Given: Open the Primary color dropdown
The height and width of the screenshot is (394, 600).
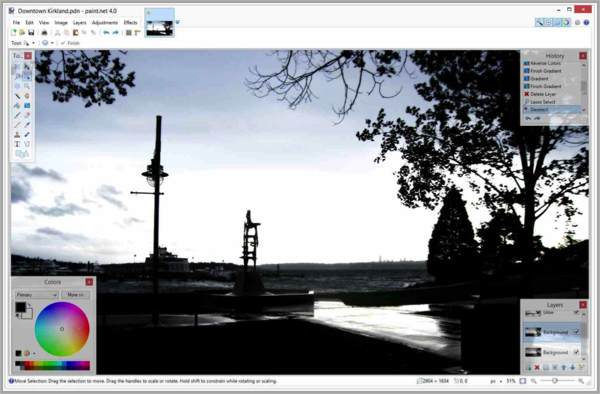Looking at the screenshot, I should (x=37, y=295).
